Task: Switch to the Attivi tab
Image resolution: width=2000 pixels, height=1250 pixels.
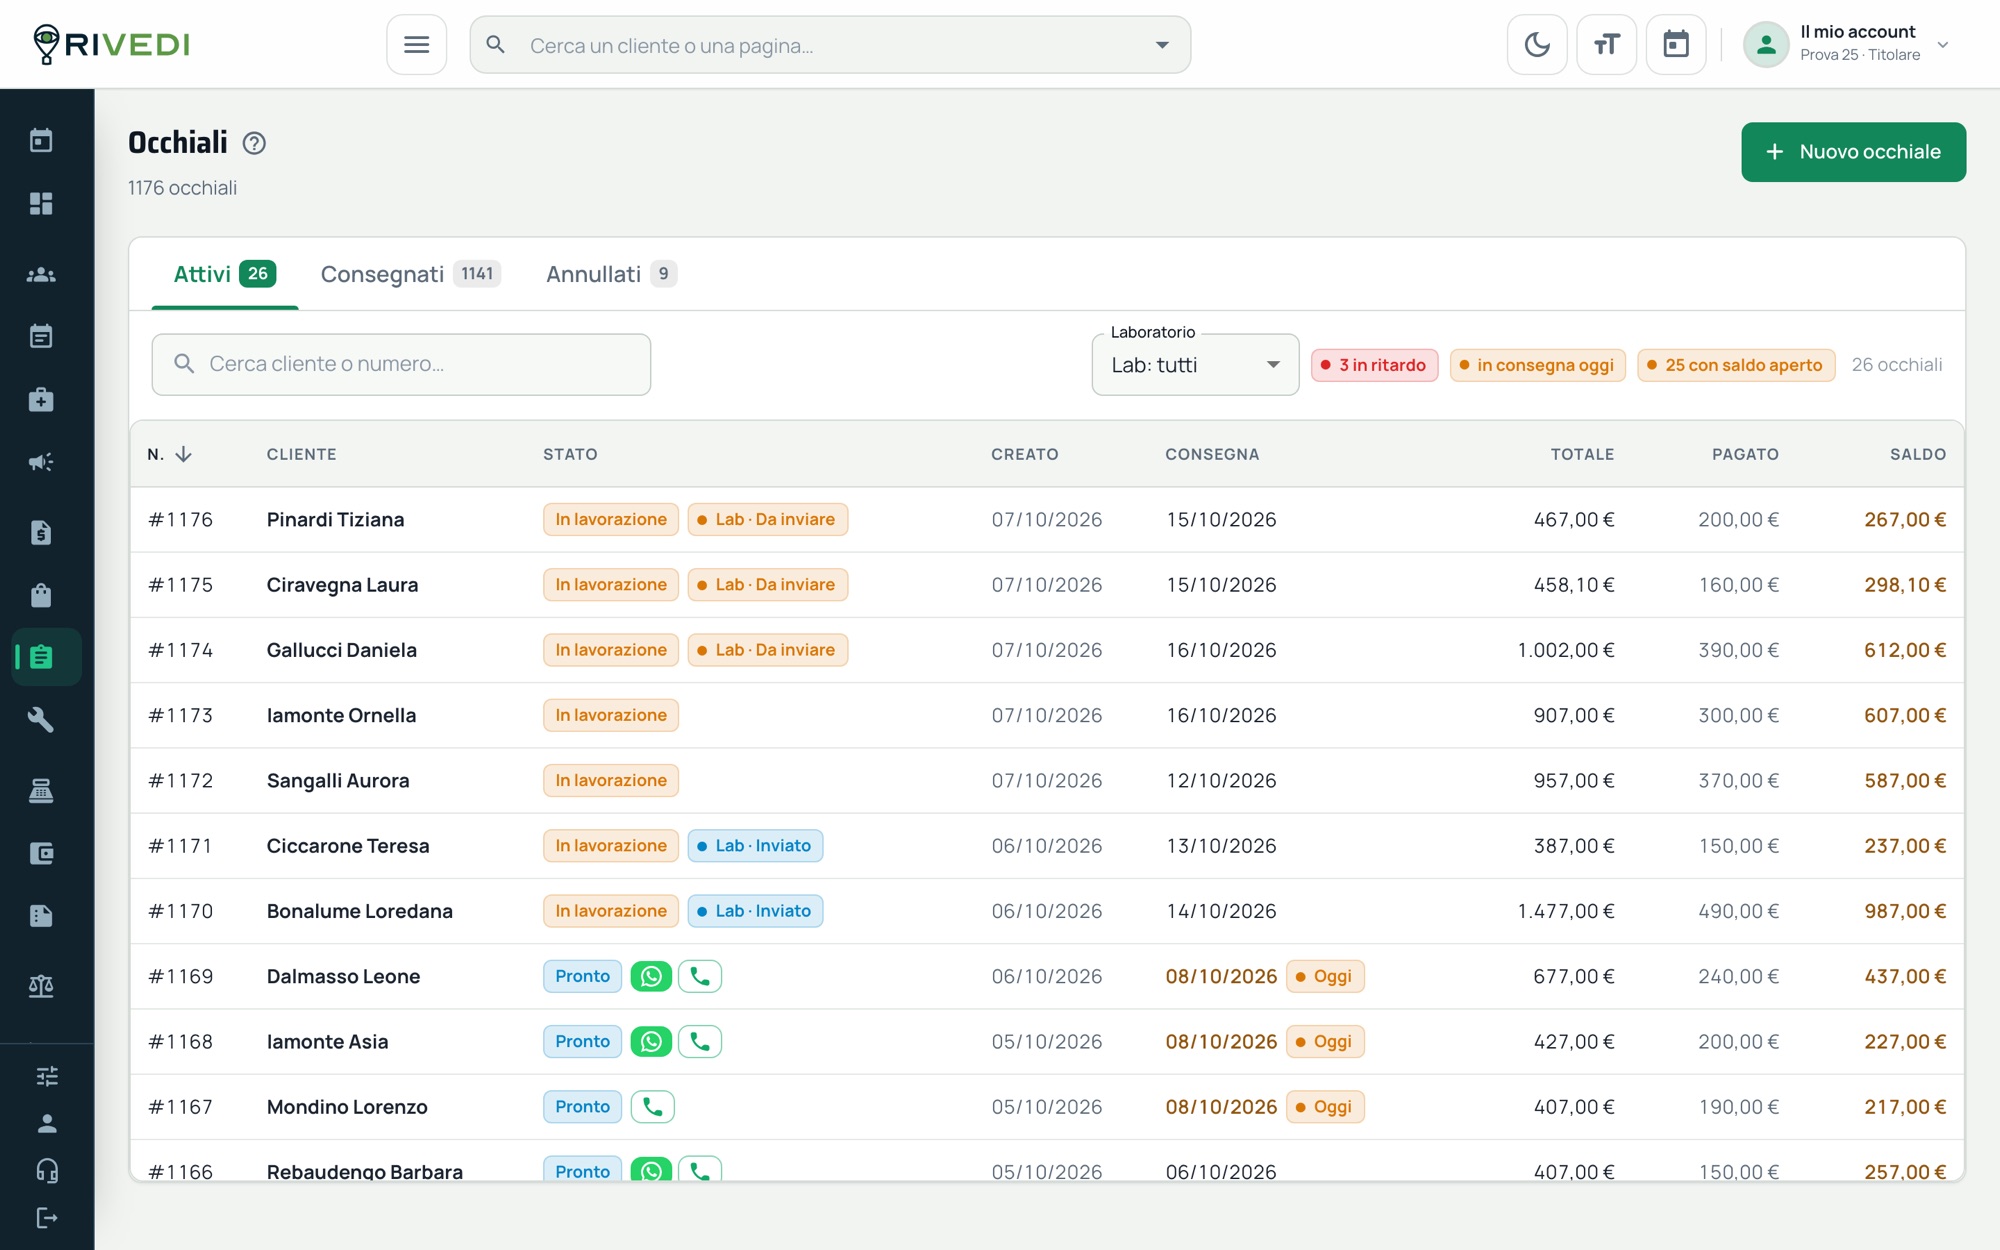Action: [x=225, y=274]
